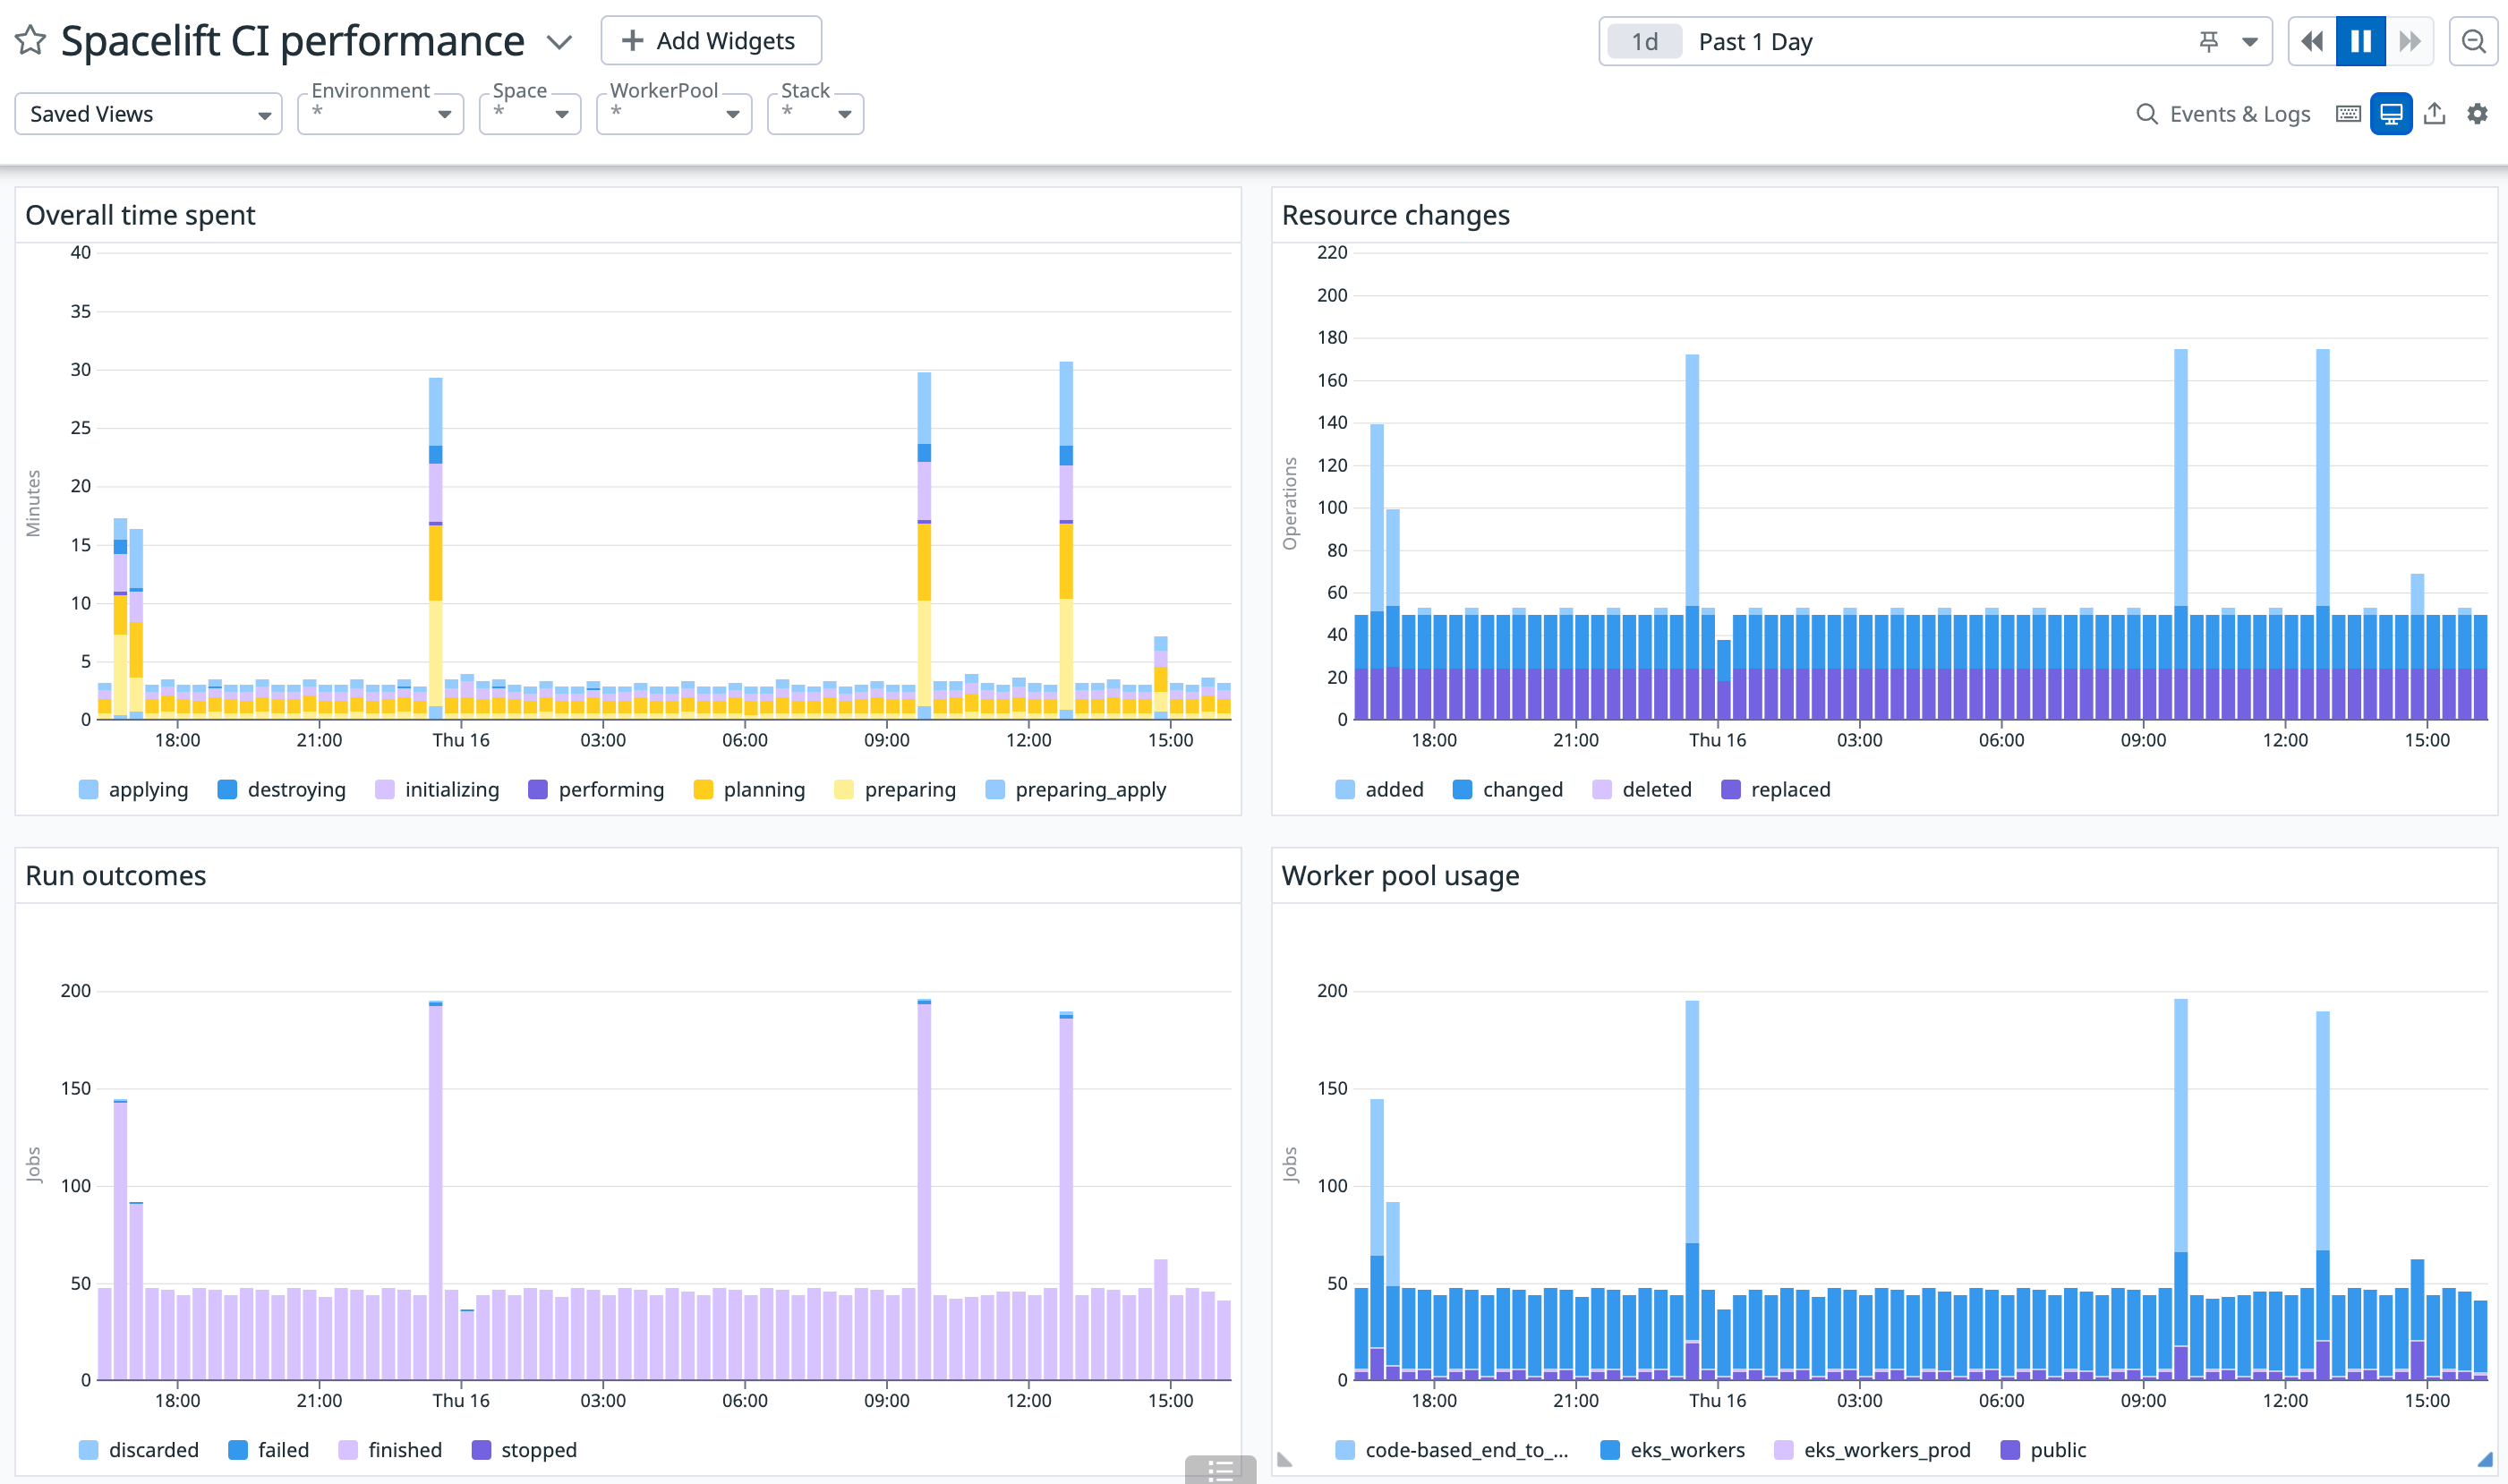Image resolution: width=2508 pixels, height=1484 pixels.
Task: Toggle the failed series in Run outcomes
Action: click(x=270, y=1449)
